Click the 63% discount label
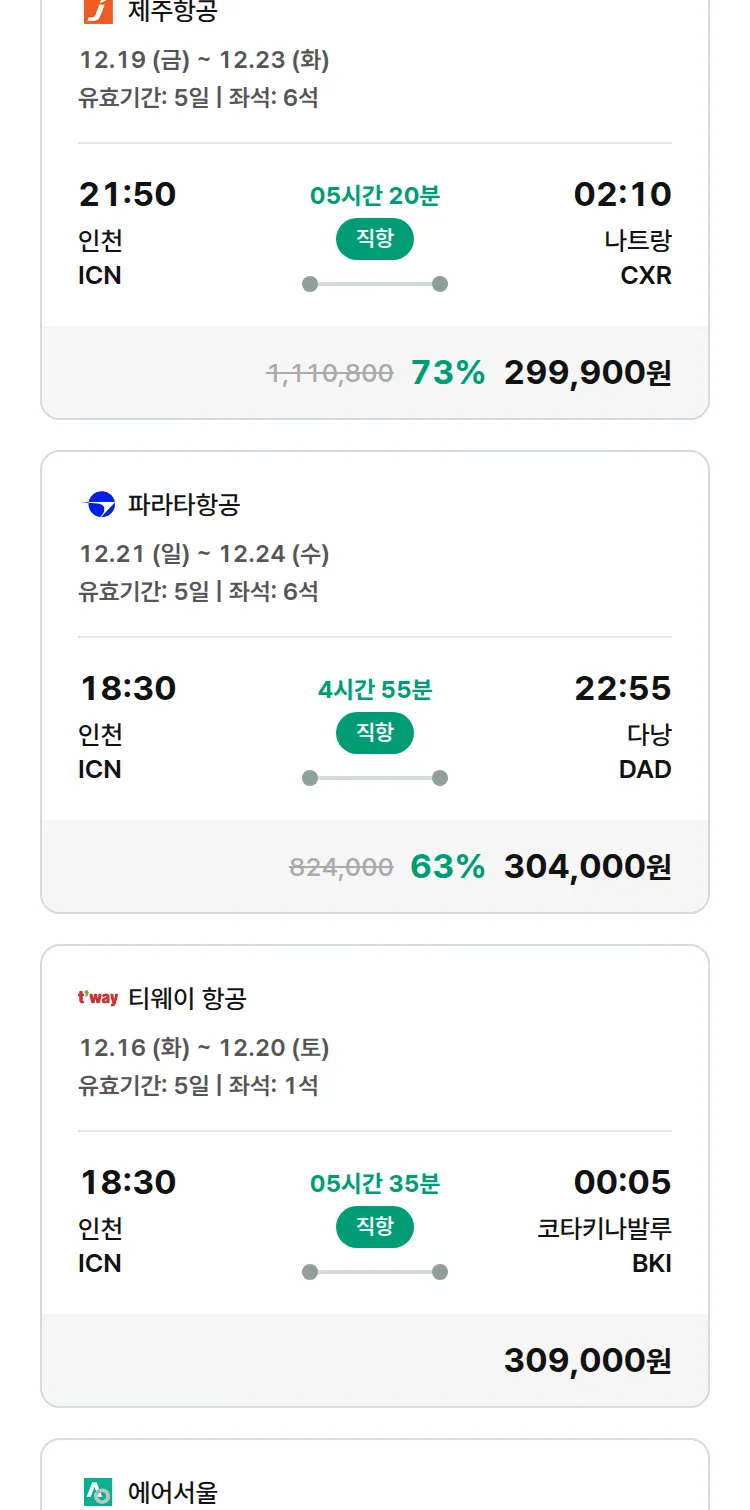 447,867
